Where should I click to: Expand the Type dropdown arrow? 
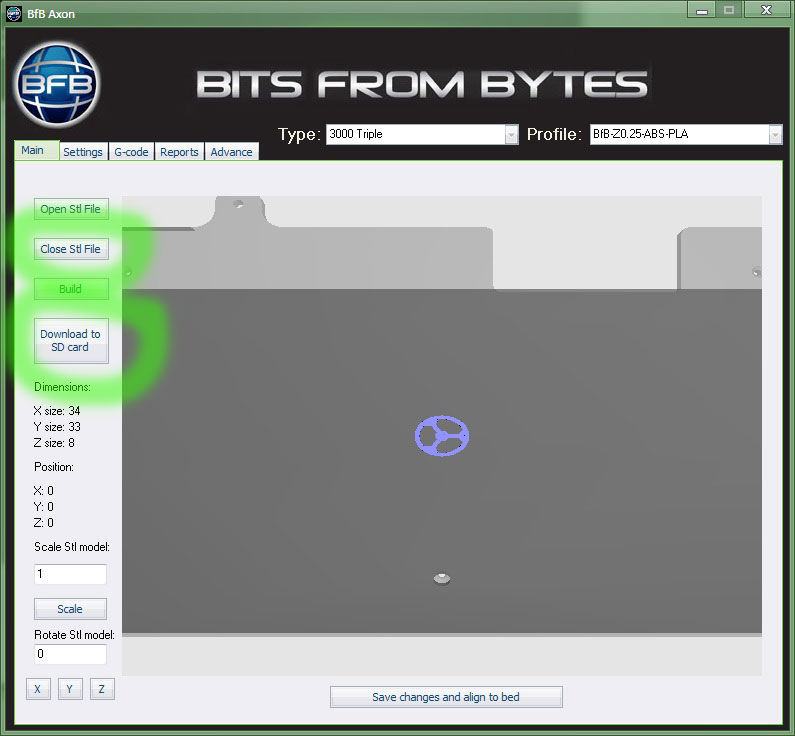pos(512,134)
